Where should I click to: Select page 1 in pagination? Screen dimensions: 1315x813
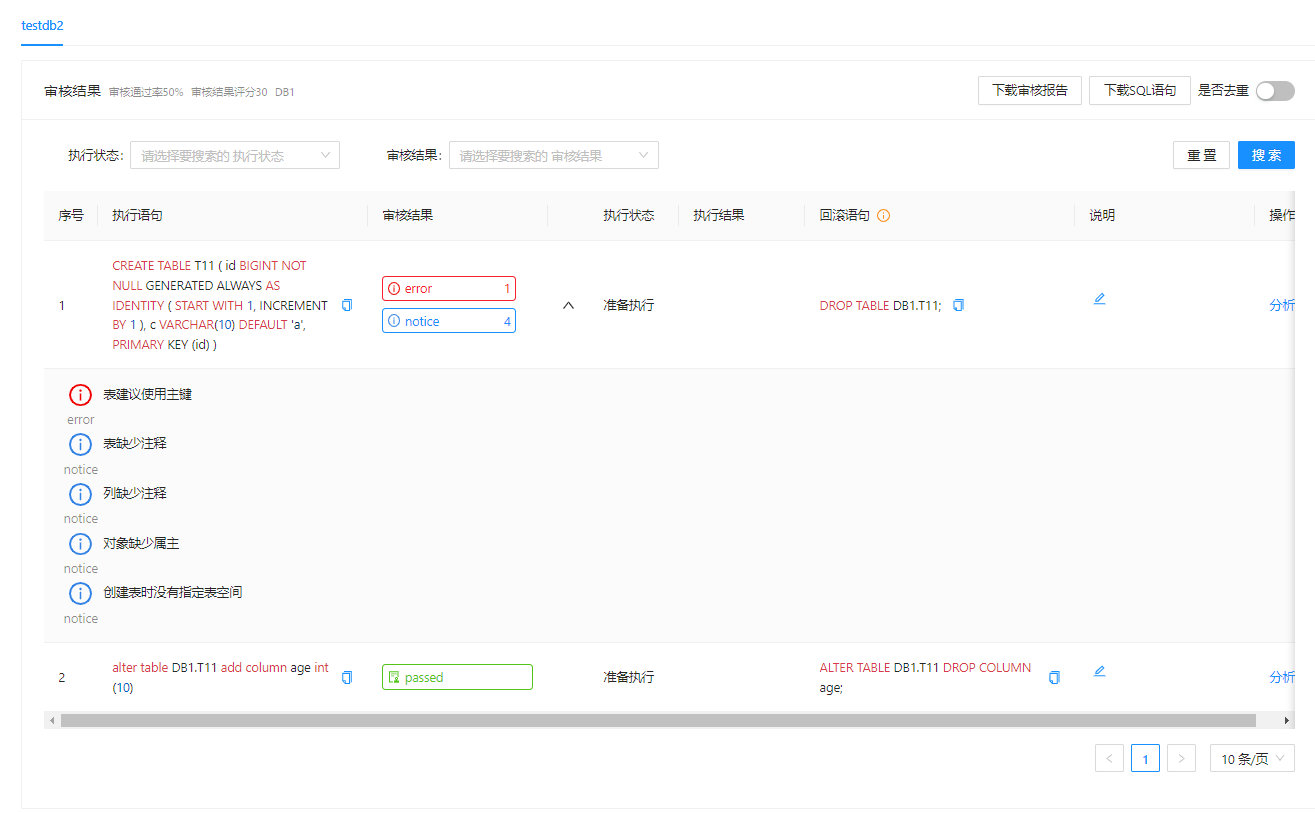click(x=1145, y=759)
